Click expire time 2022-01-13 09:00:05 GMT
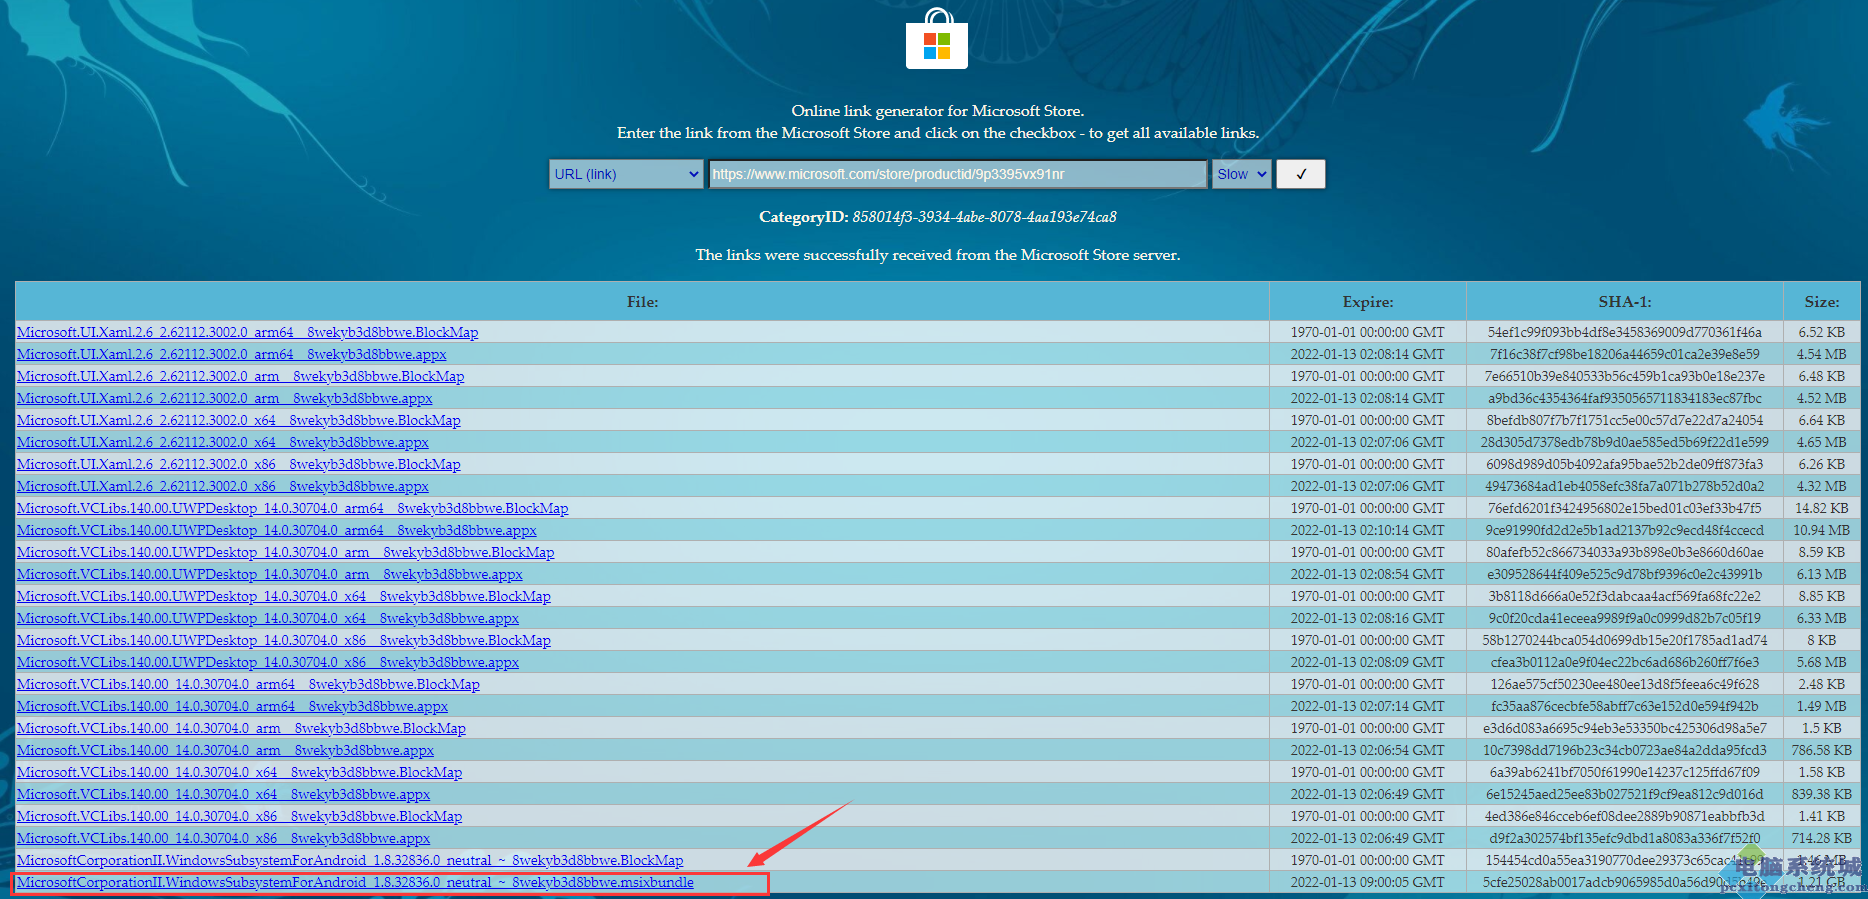The height and width of the screenshot is (899, 1868). [1367, 882]
